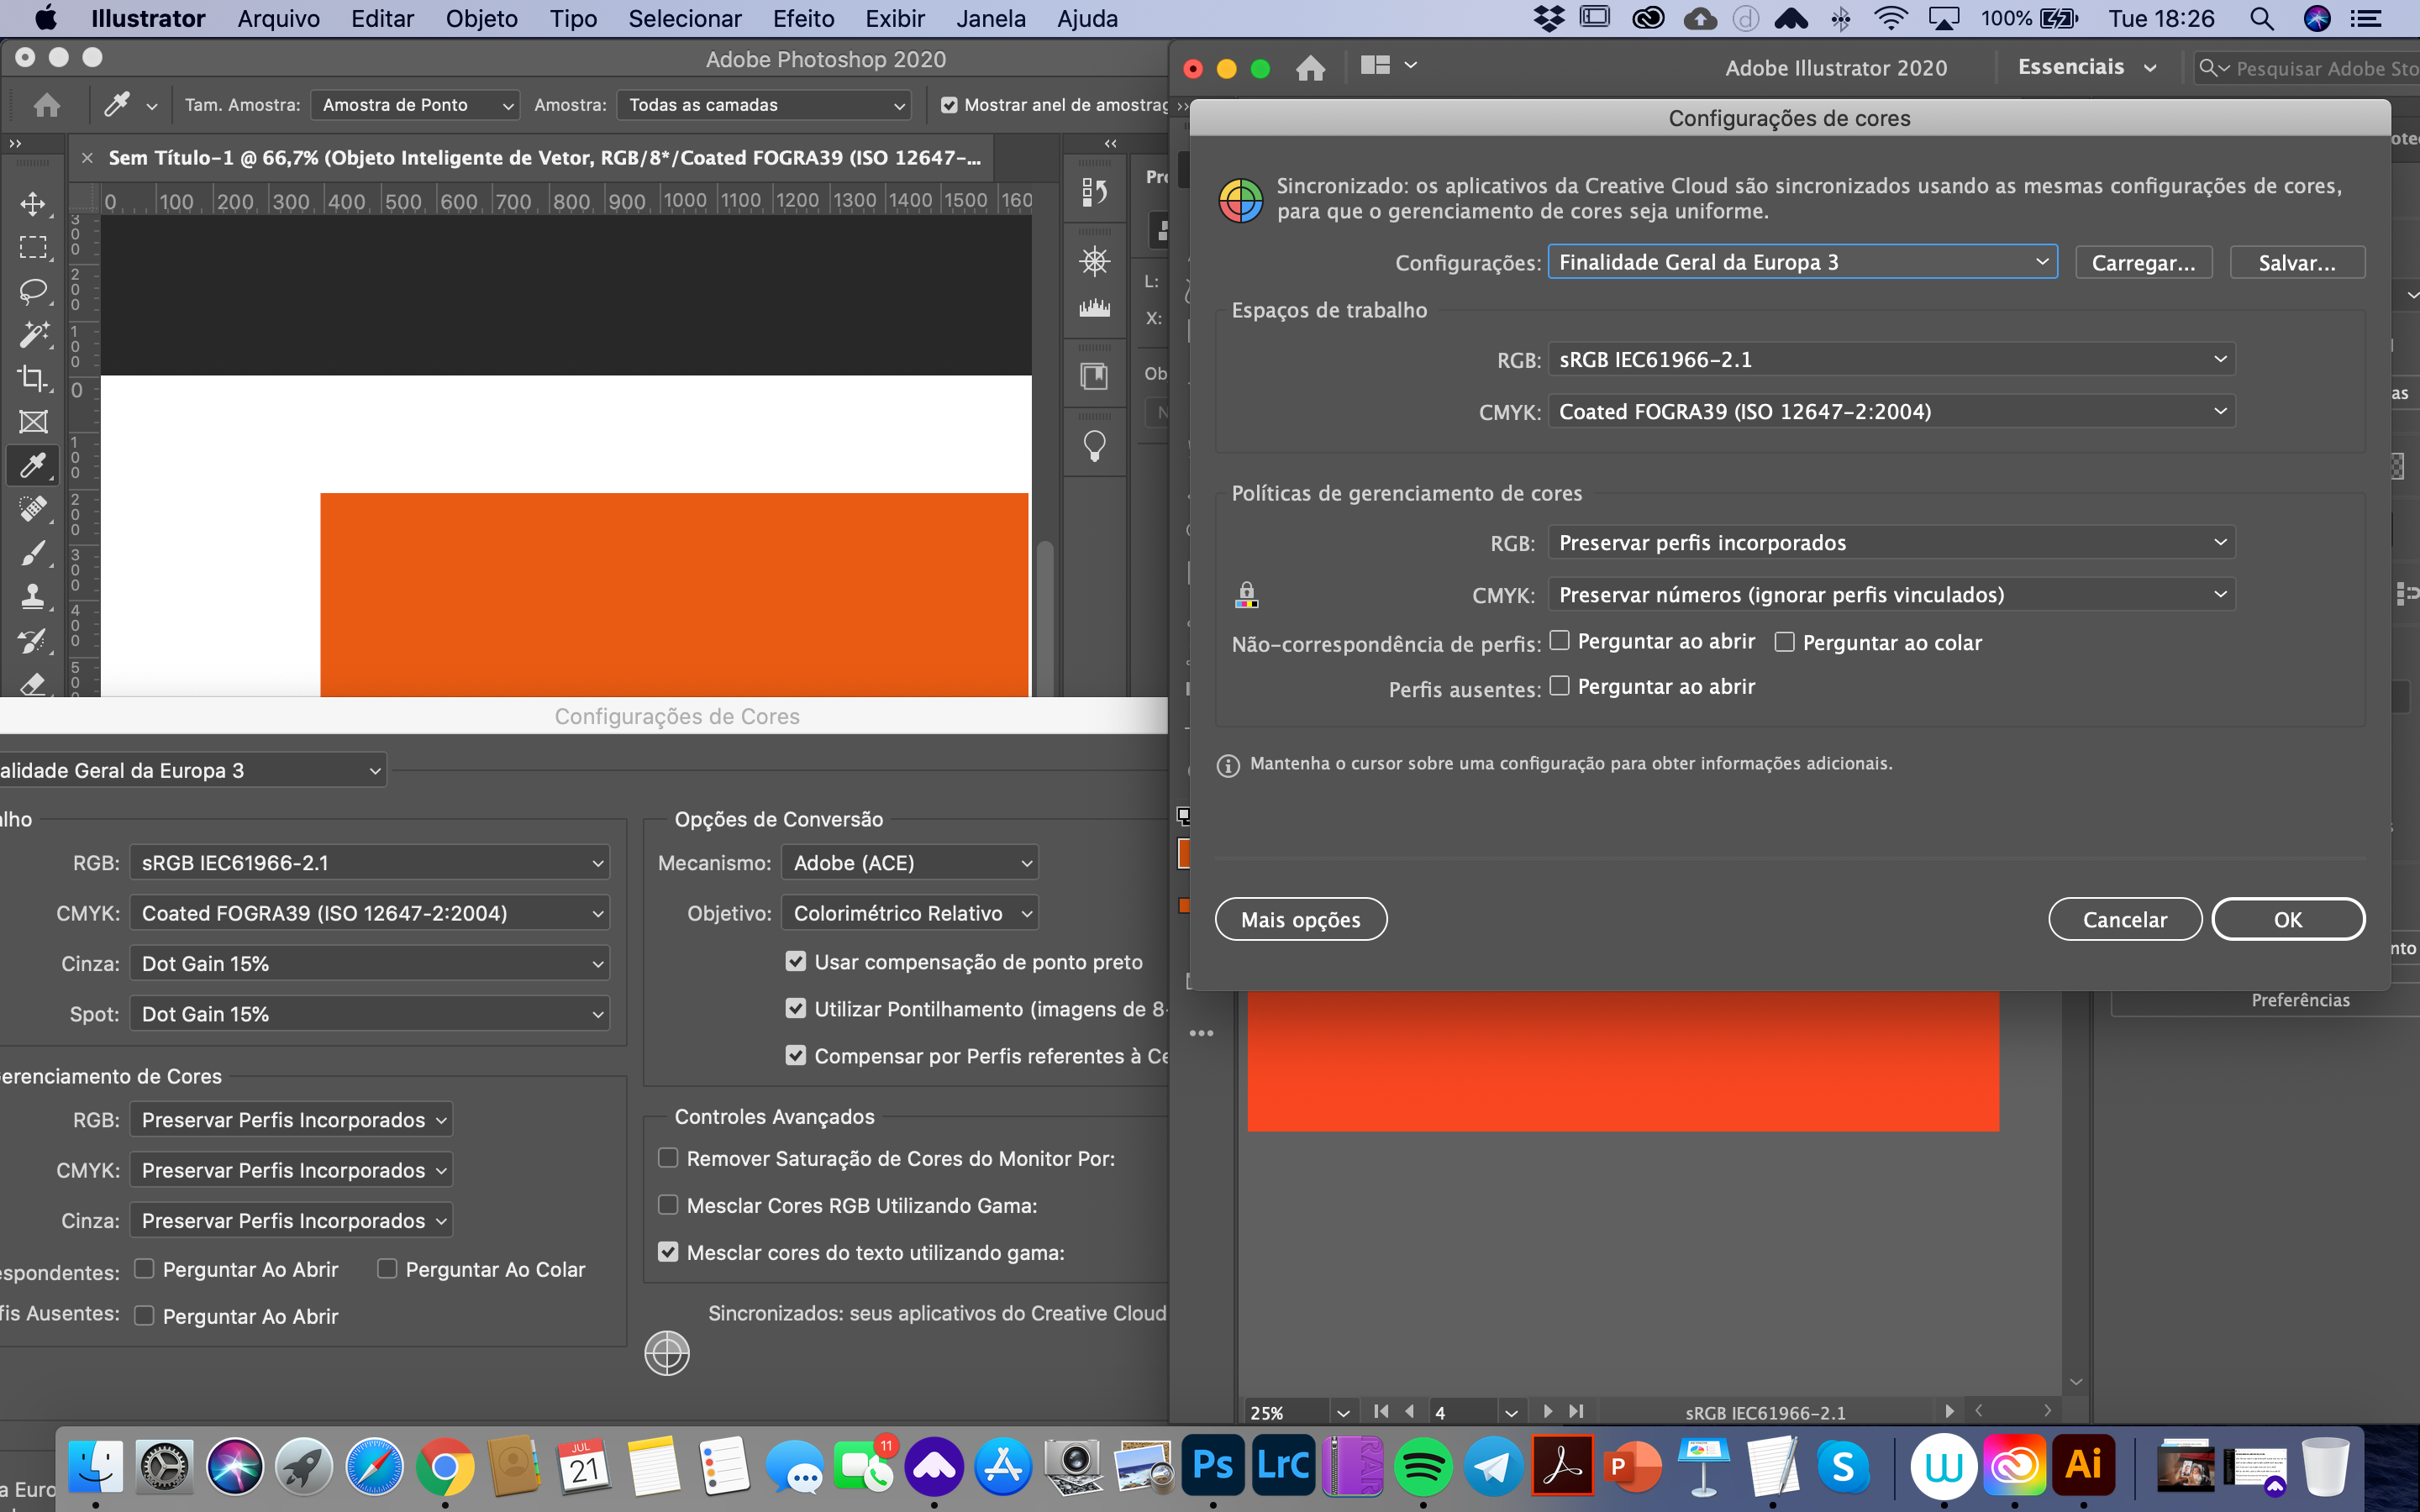Open the Janela menu
Screen dimensions: 2420x1512
pyautogui.click(x=991, y=18)
